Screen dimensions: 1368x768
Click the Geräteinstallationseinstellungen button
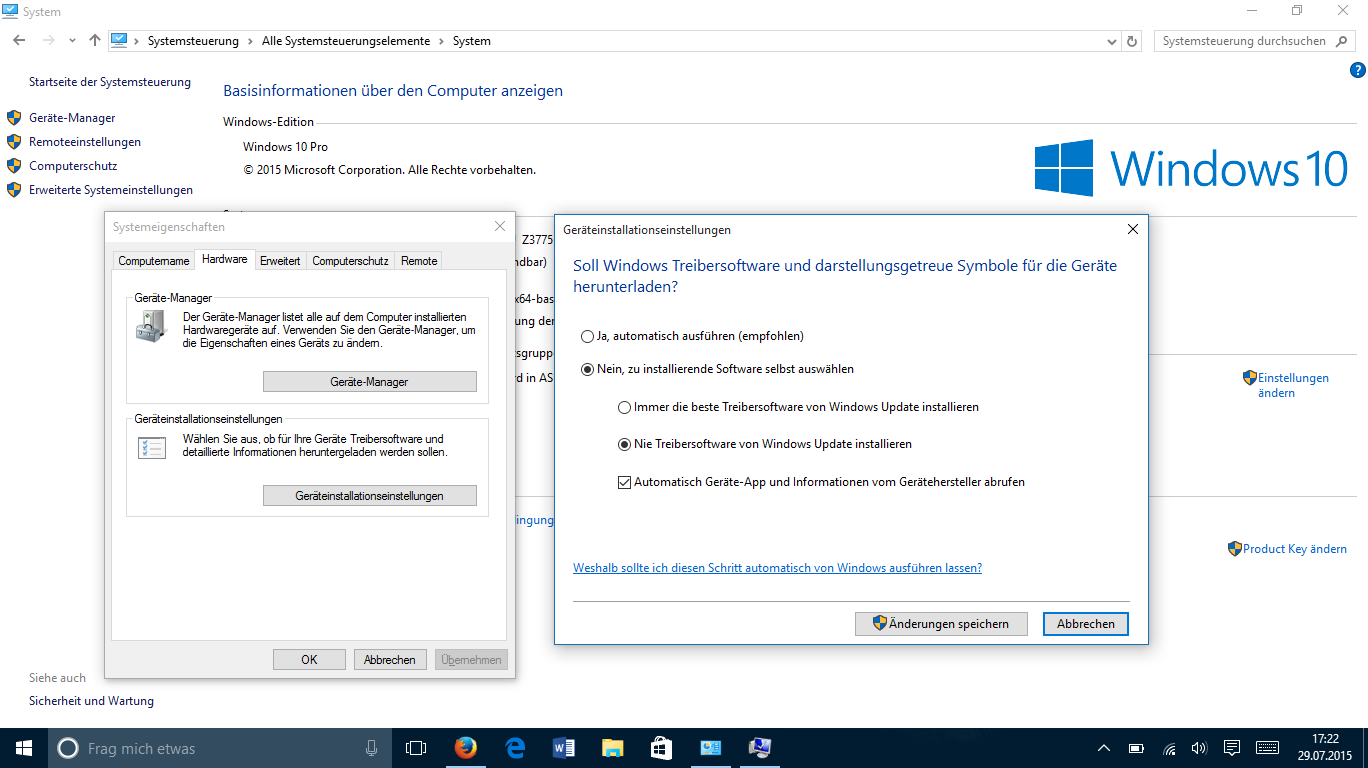[x=369, y=496]
